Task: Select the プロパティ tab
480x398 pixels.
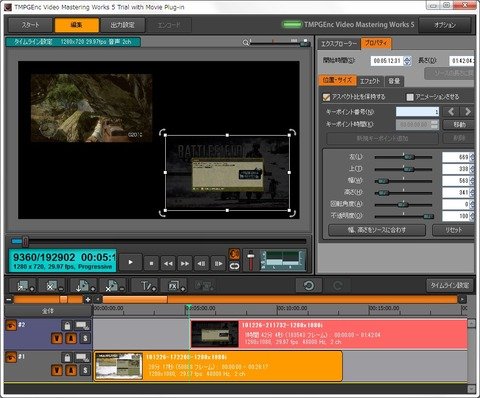Action: pyautogui.click(x=376, y=43)
